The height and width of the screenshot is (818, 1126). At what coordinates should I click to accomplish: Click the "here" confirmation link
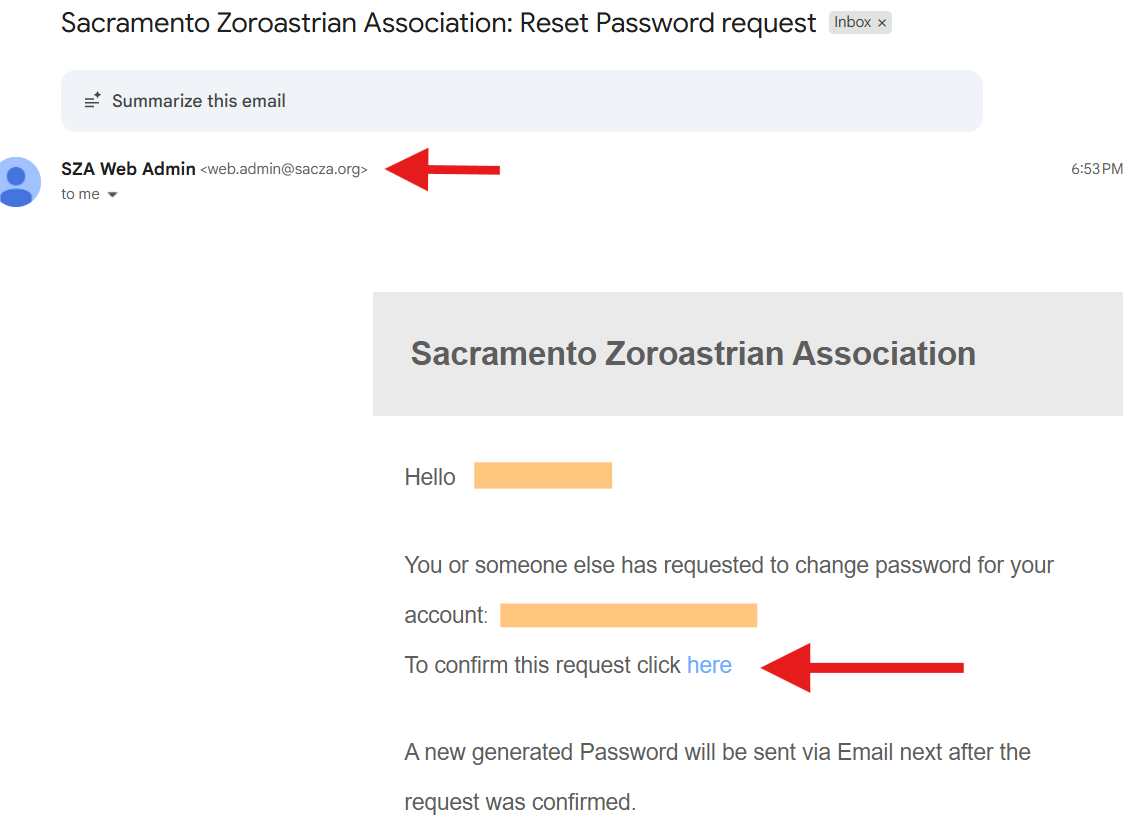(709, 665)
